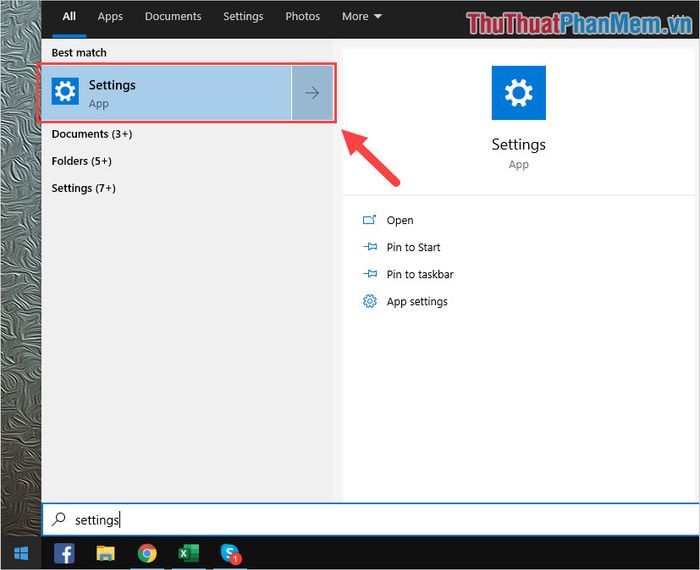Click the Windows Start button
Viewport: 700px width, 570px height.
pyautogui.click(x=21, y=553)
